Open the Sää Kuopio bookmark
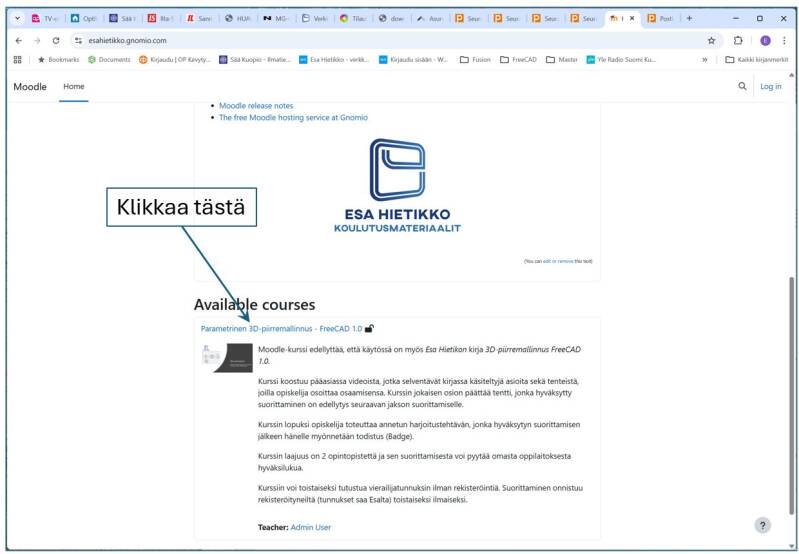Viewport: 799px width, 554px height. pyautogui.click(x=255, y=60)
